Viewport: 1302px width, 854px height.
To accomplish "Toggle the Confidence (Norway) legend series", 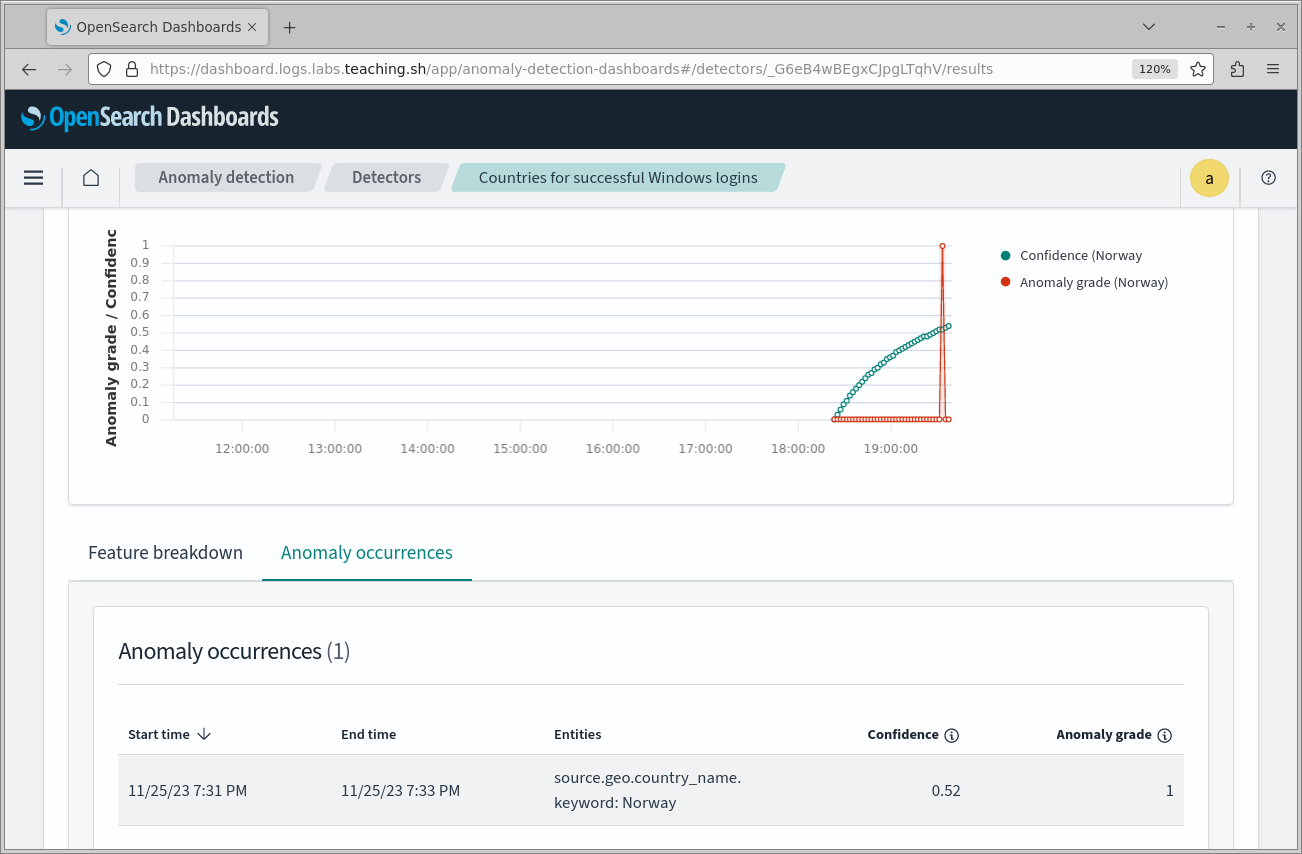I will point(1080,256).
